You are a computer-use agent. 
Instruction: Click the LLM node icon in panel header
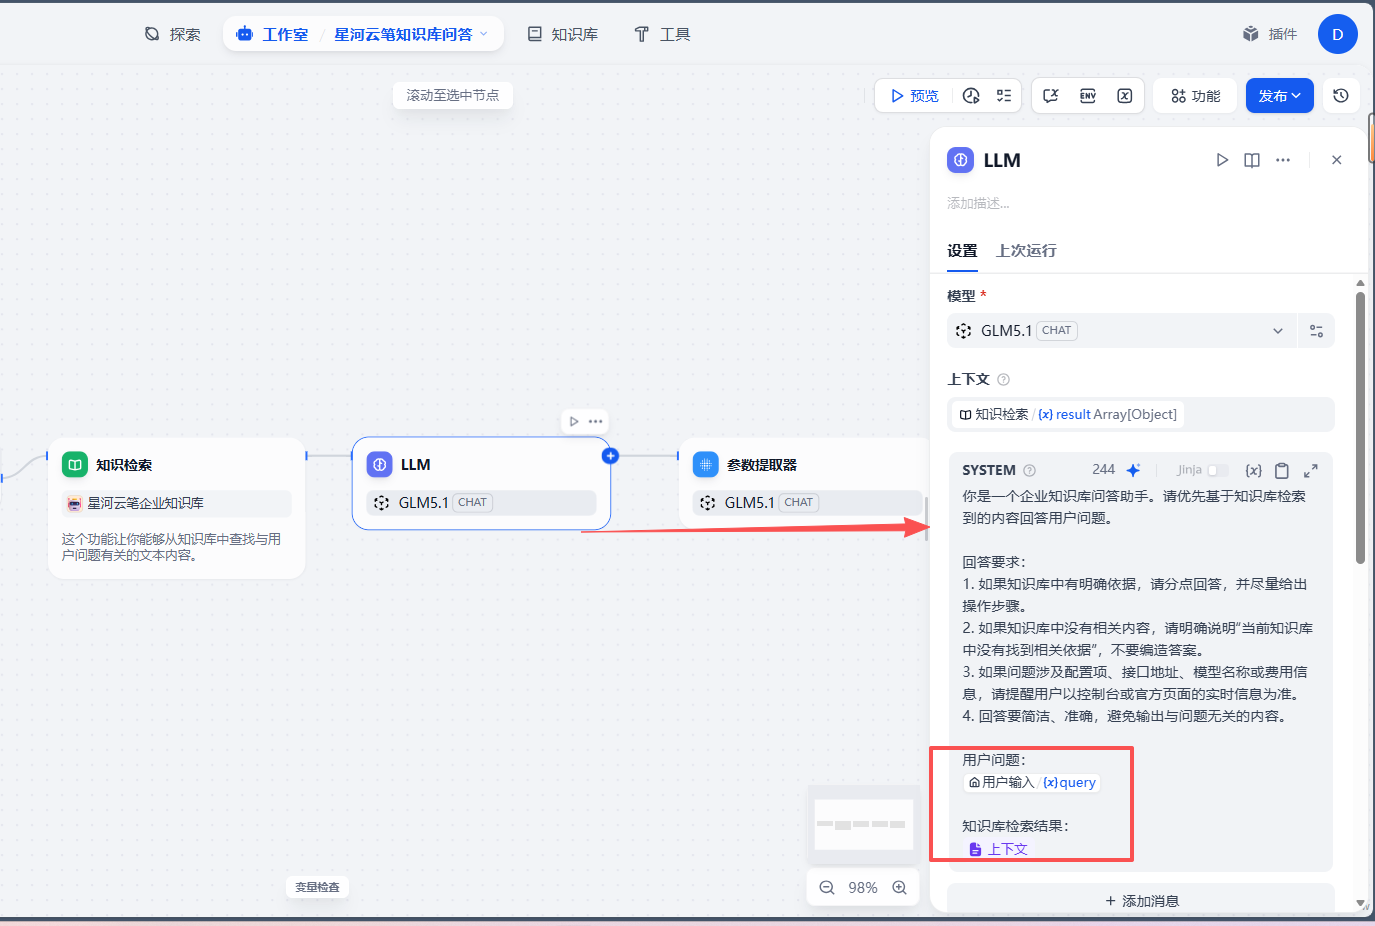tap(960, 160)
